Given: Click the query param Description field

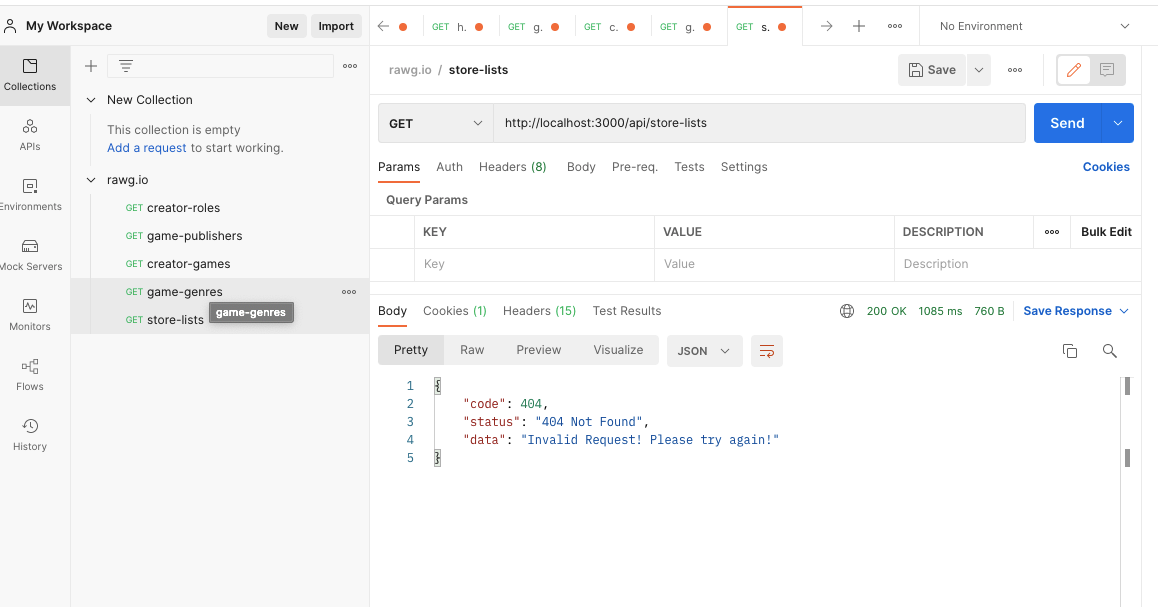Looking at the screenshot, I should click(x=1017, y=264).
